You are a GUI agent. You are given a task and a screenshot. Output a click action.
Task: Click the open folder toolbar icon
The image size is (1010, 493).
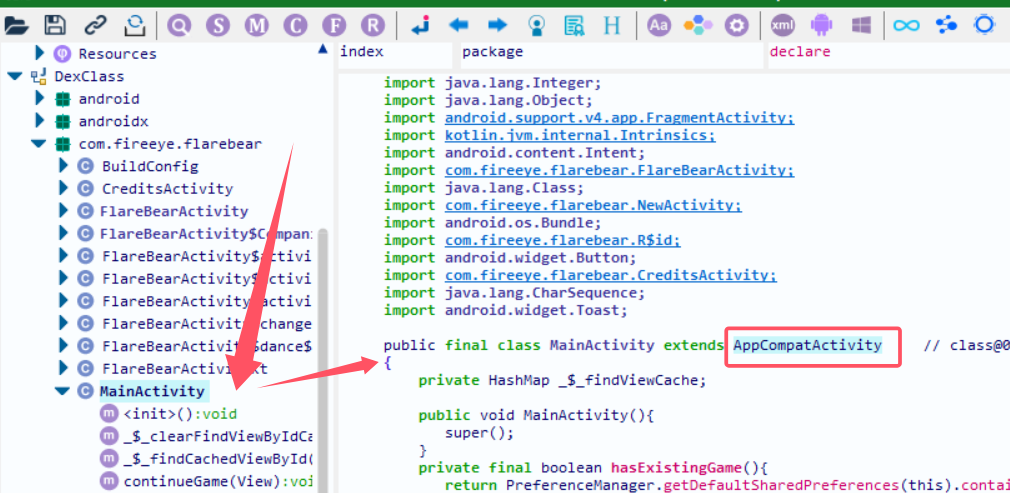[16, 26]
